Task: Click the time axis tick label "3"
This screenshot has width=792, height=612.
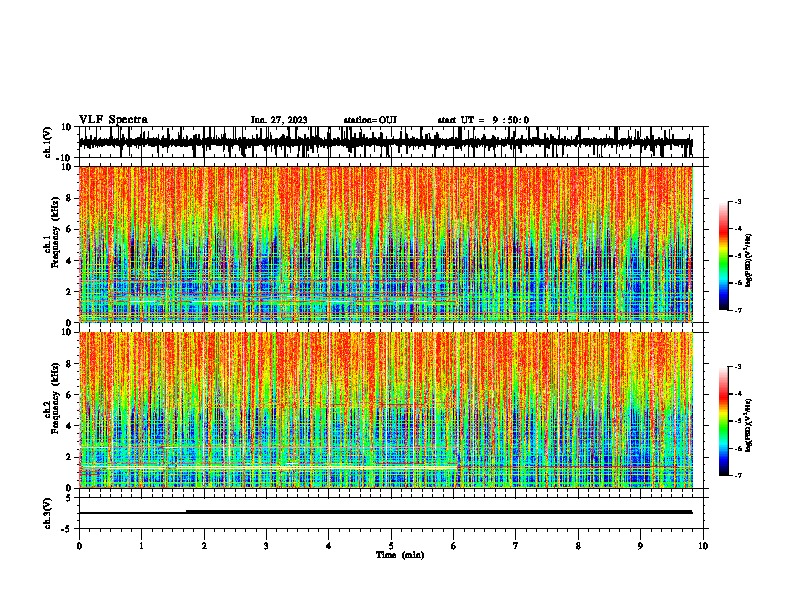Action: click(x=266, y=546)
